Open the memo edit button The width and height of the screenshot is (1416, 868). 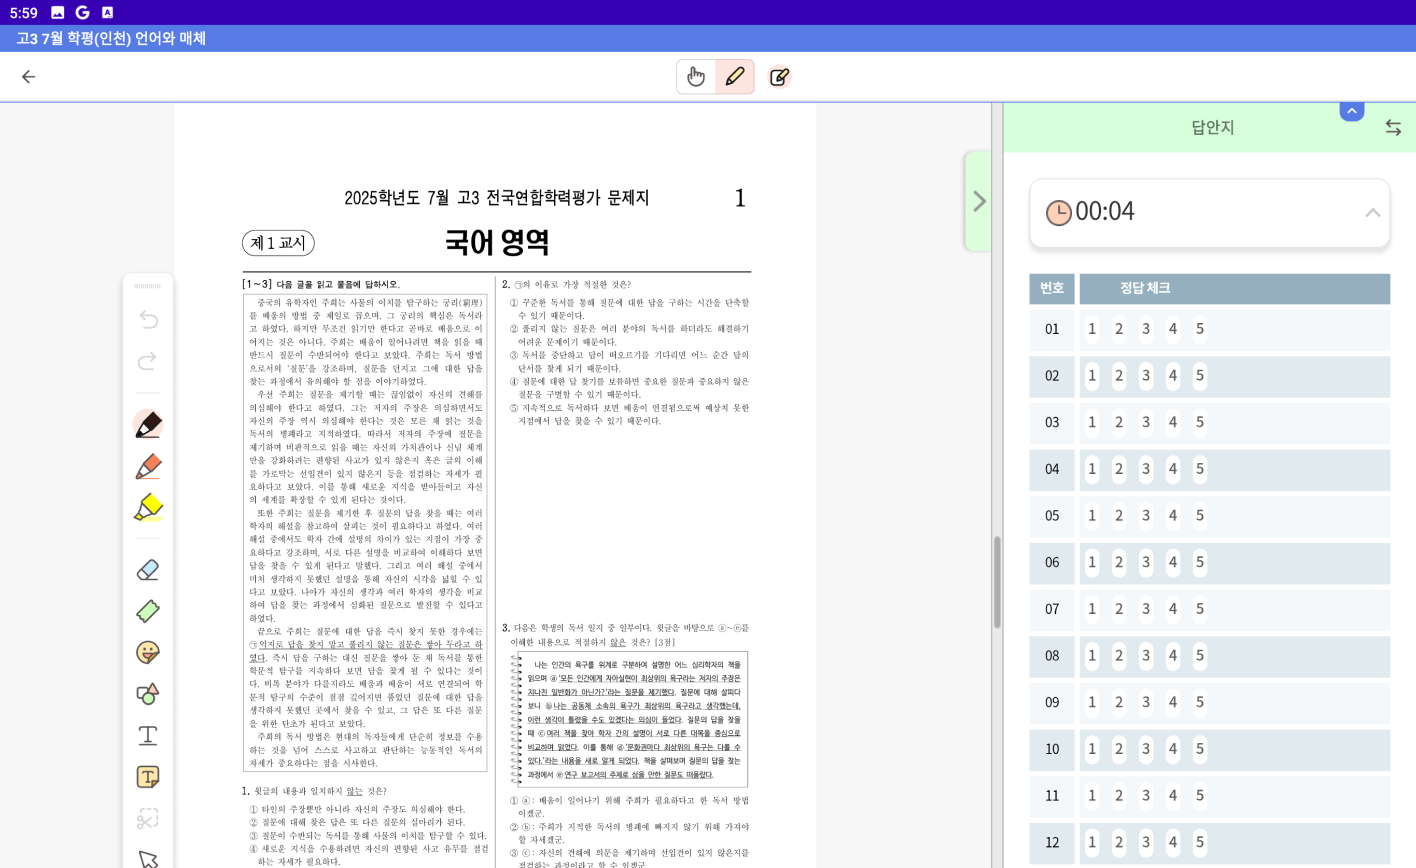click(x=780, y=77)
